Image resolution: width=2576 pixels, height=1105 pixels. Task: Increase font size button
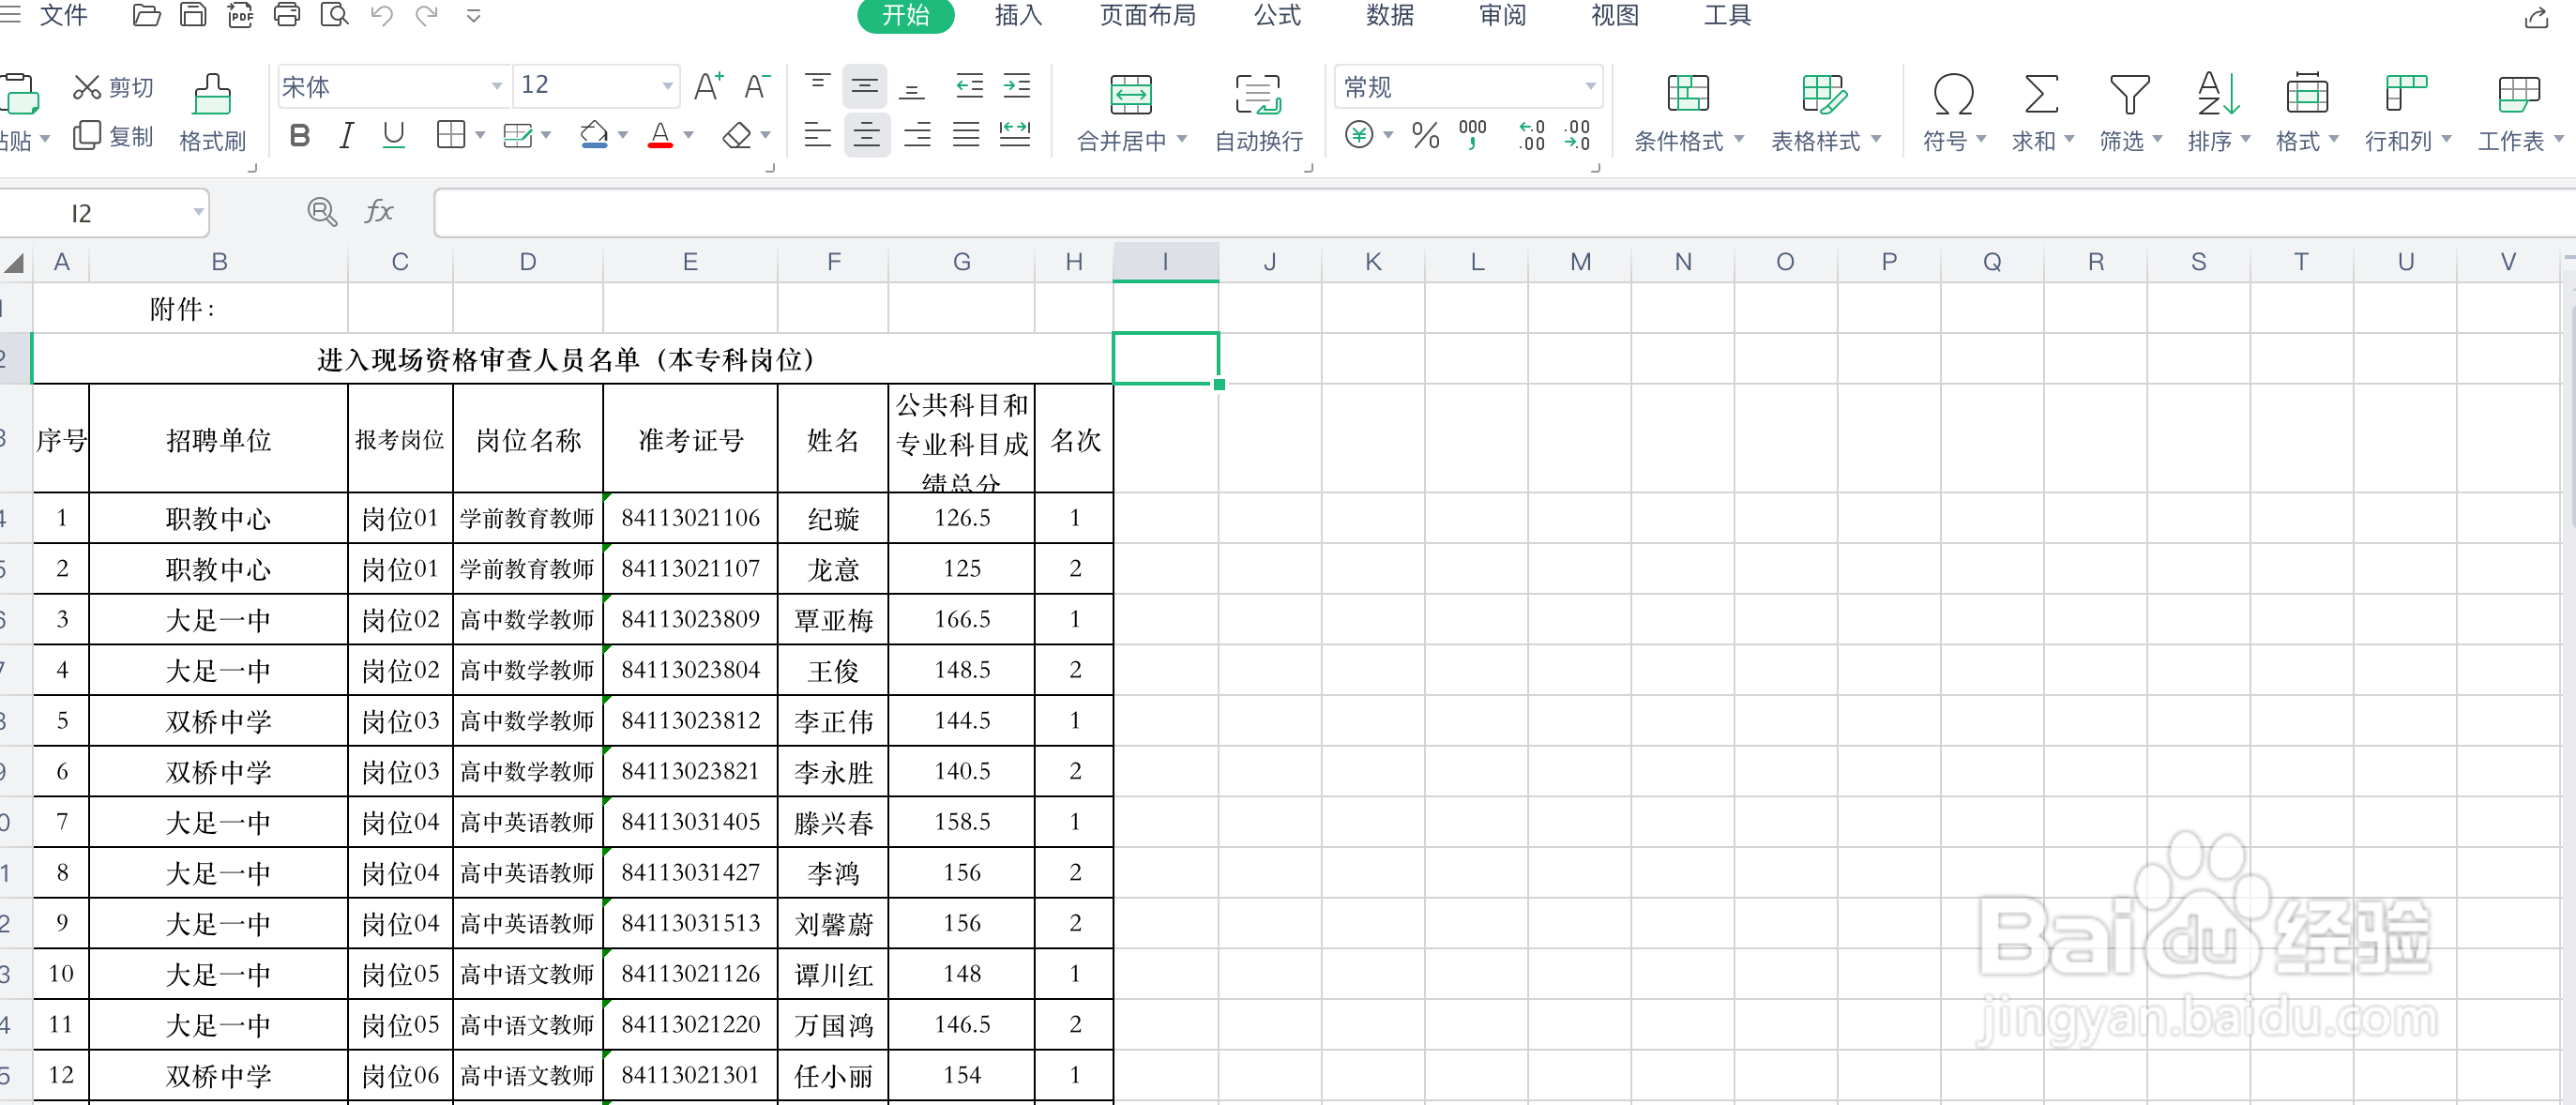pyautogui.click(x=708, y=87)
